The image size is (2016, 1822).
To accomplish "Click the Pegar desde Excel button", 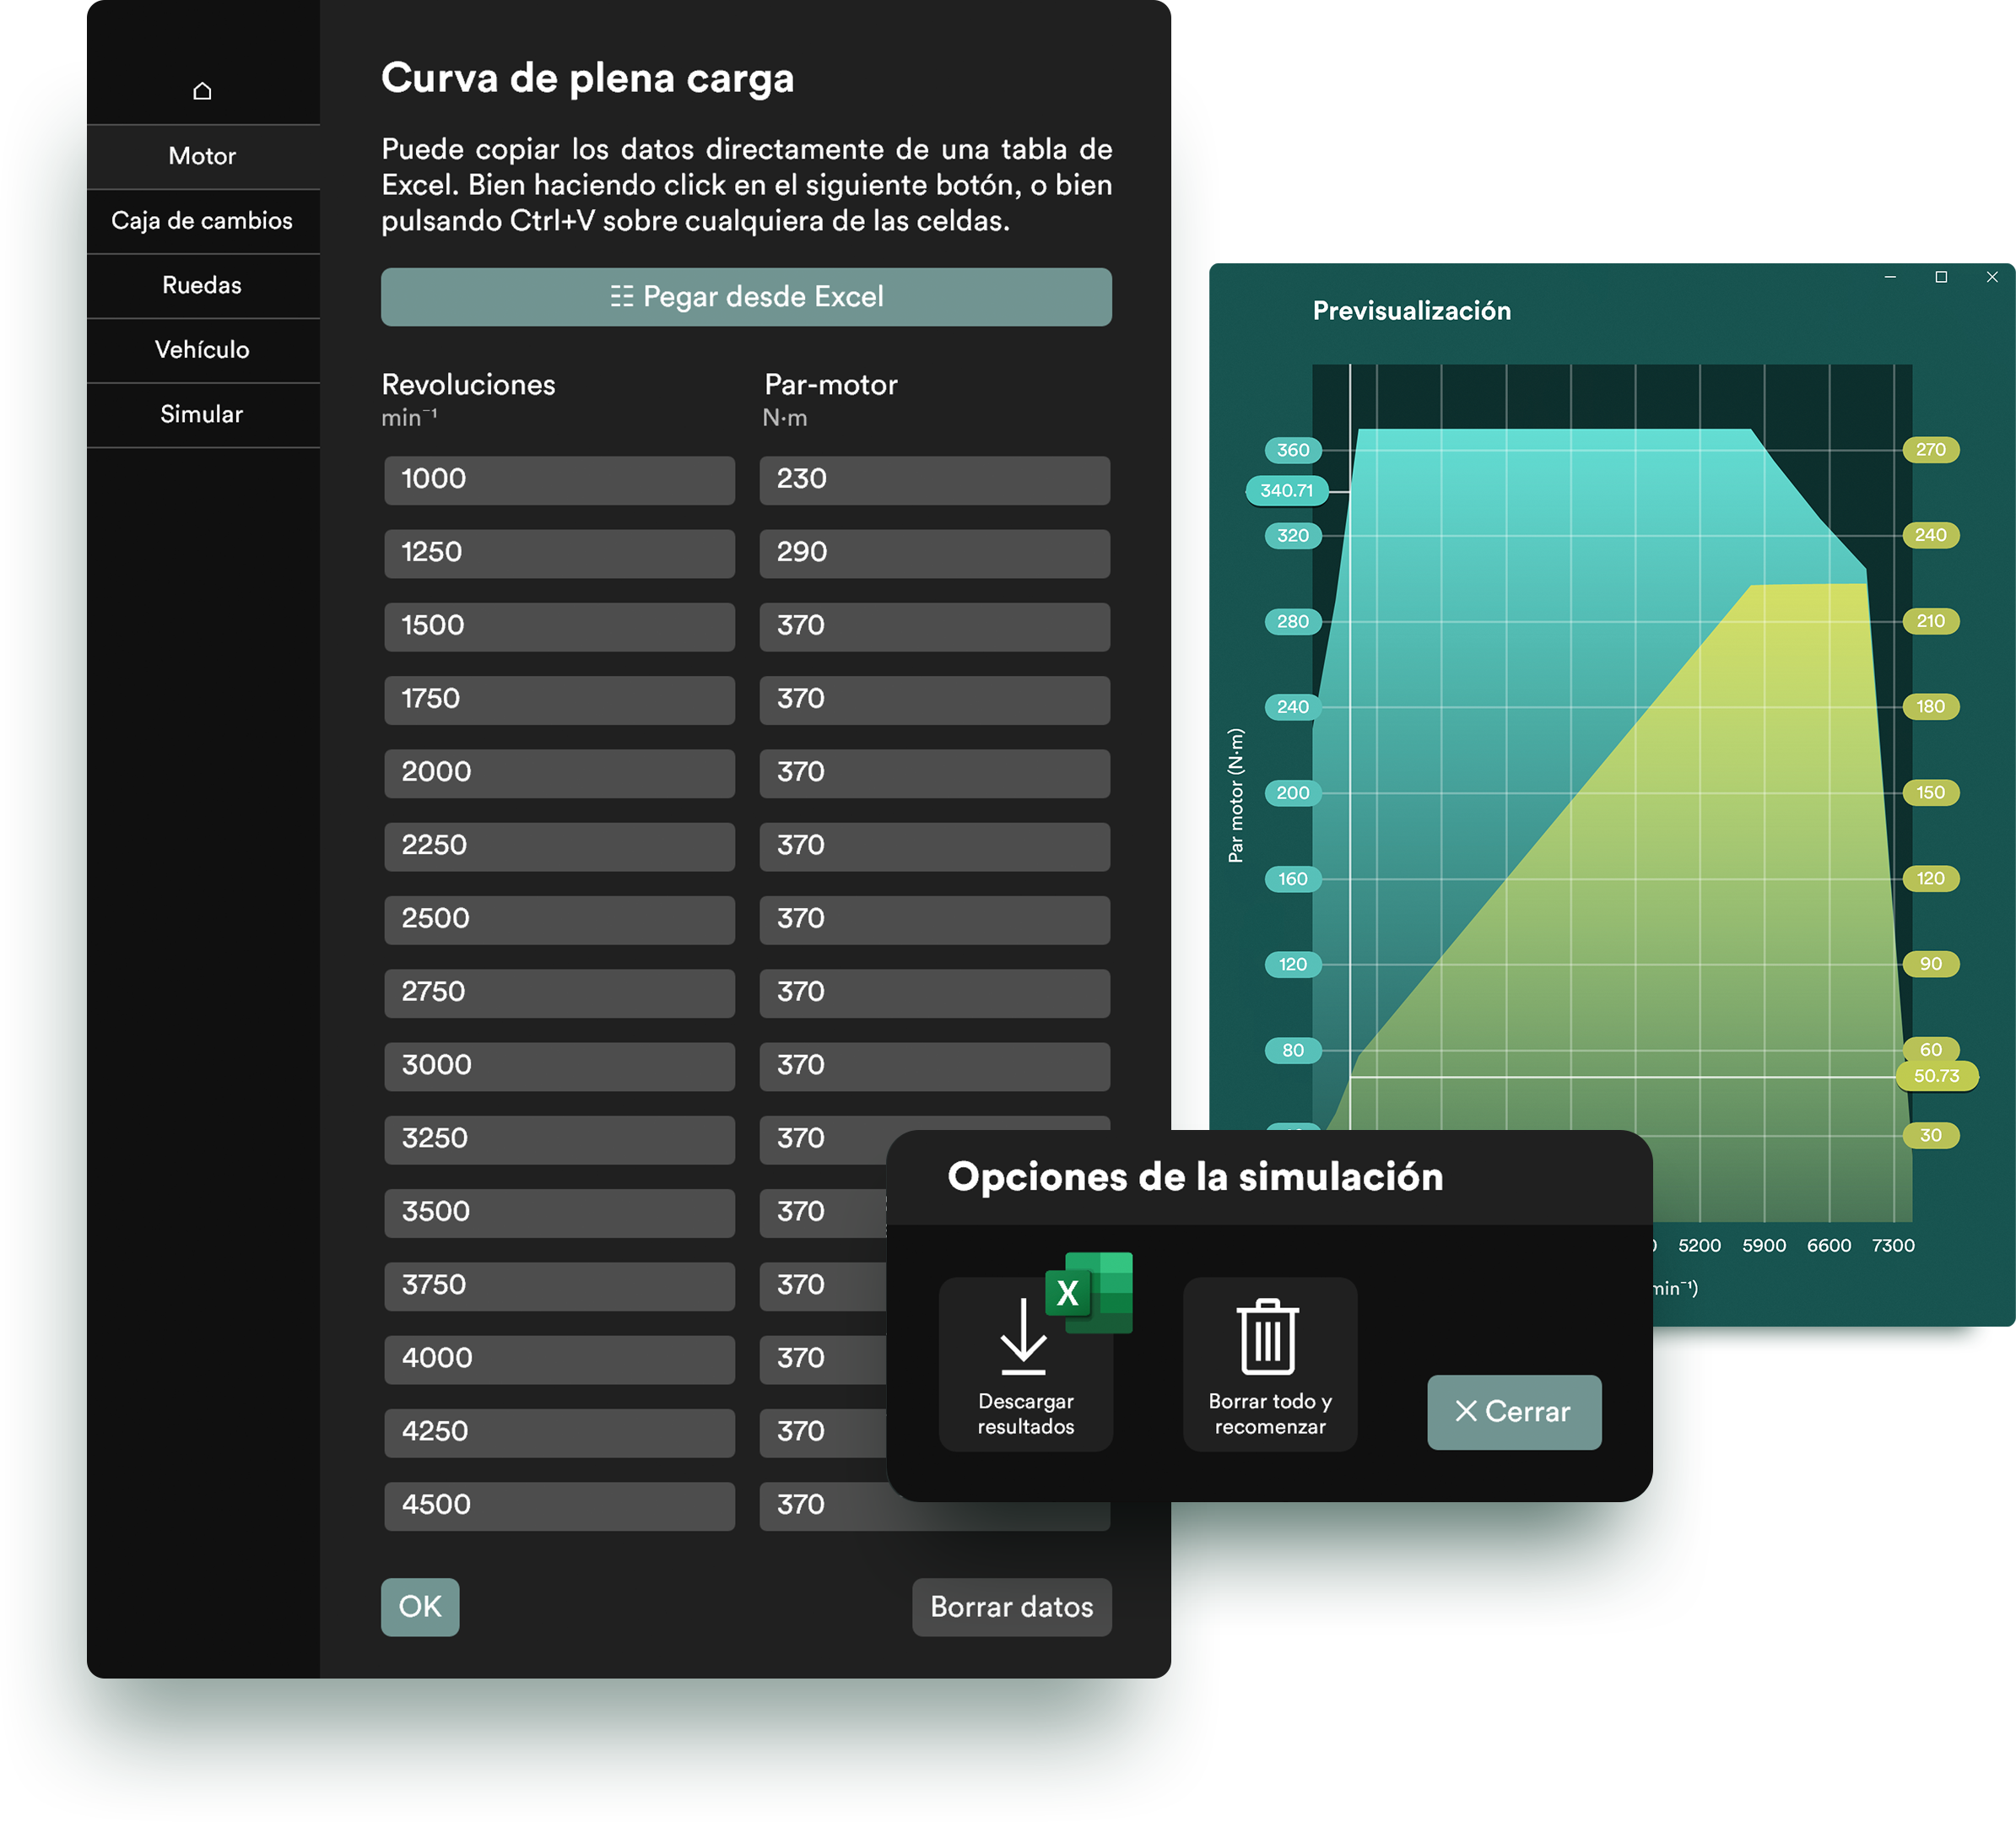I will coord(746,297).
